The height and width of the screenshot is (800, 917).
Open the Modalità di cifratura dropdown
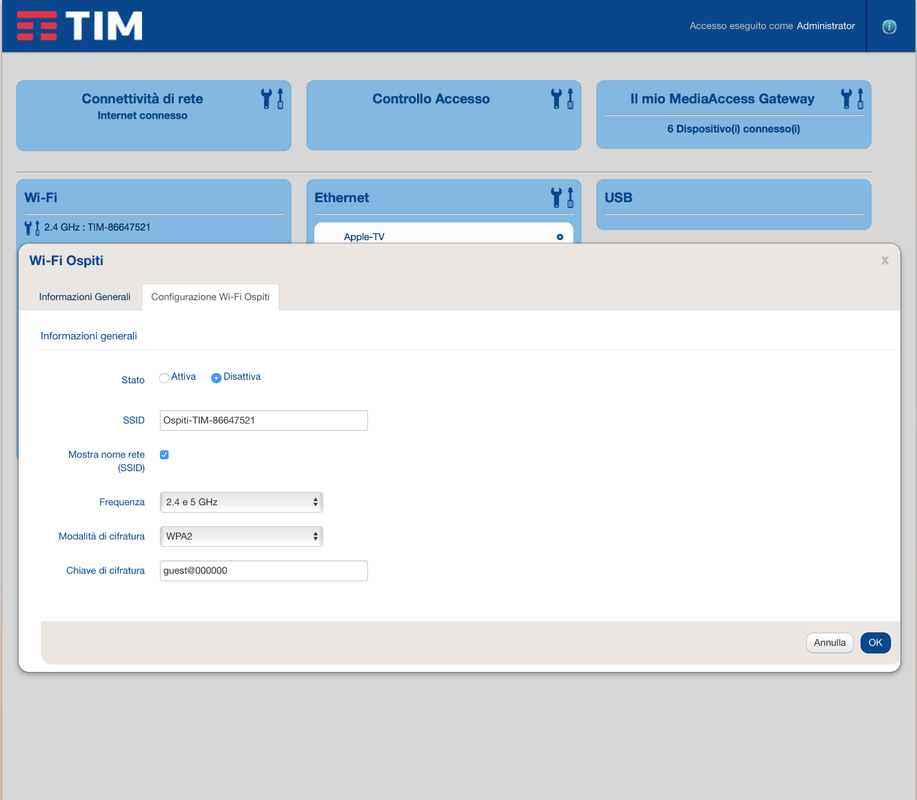coord(241,536)
